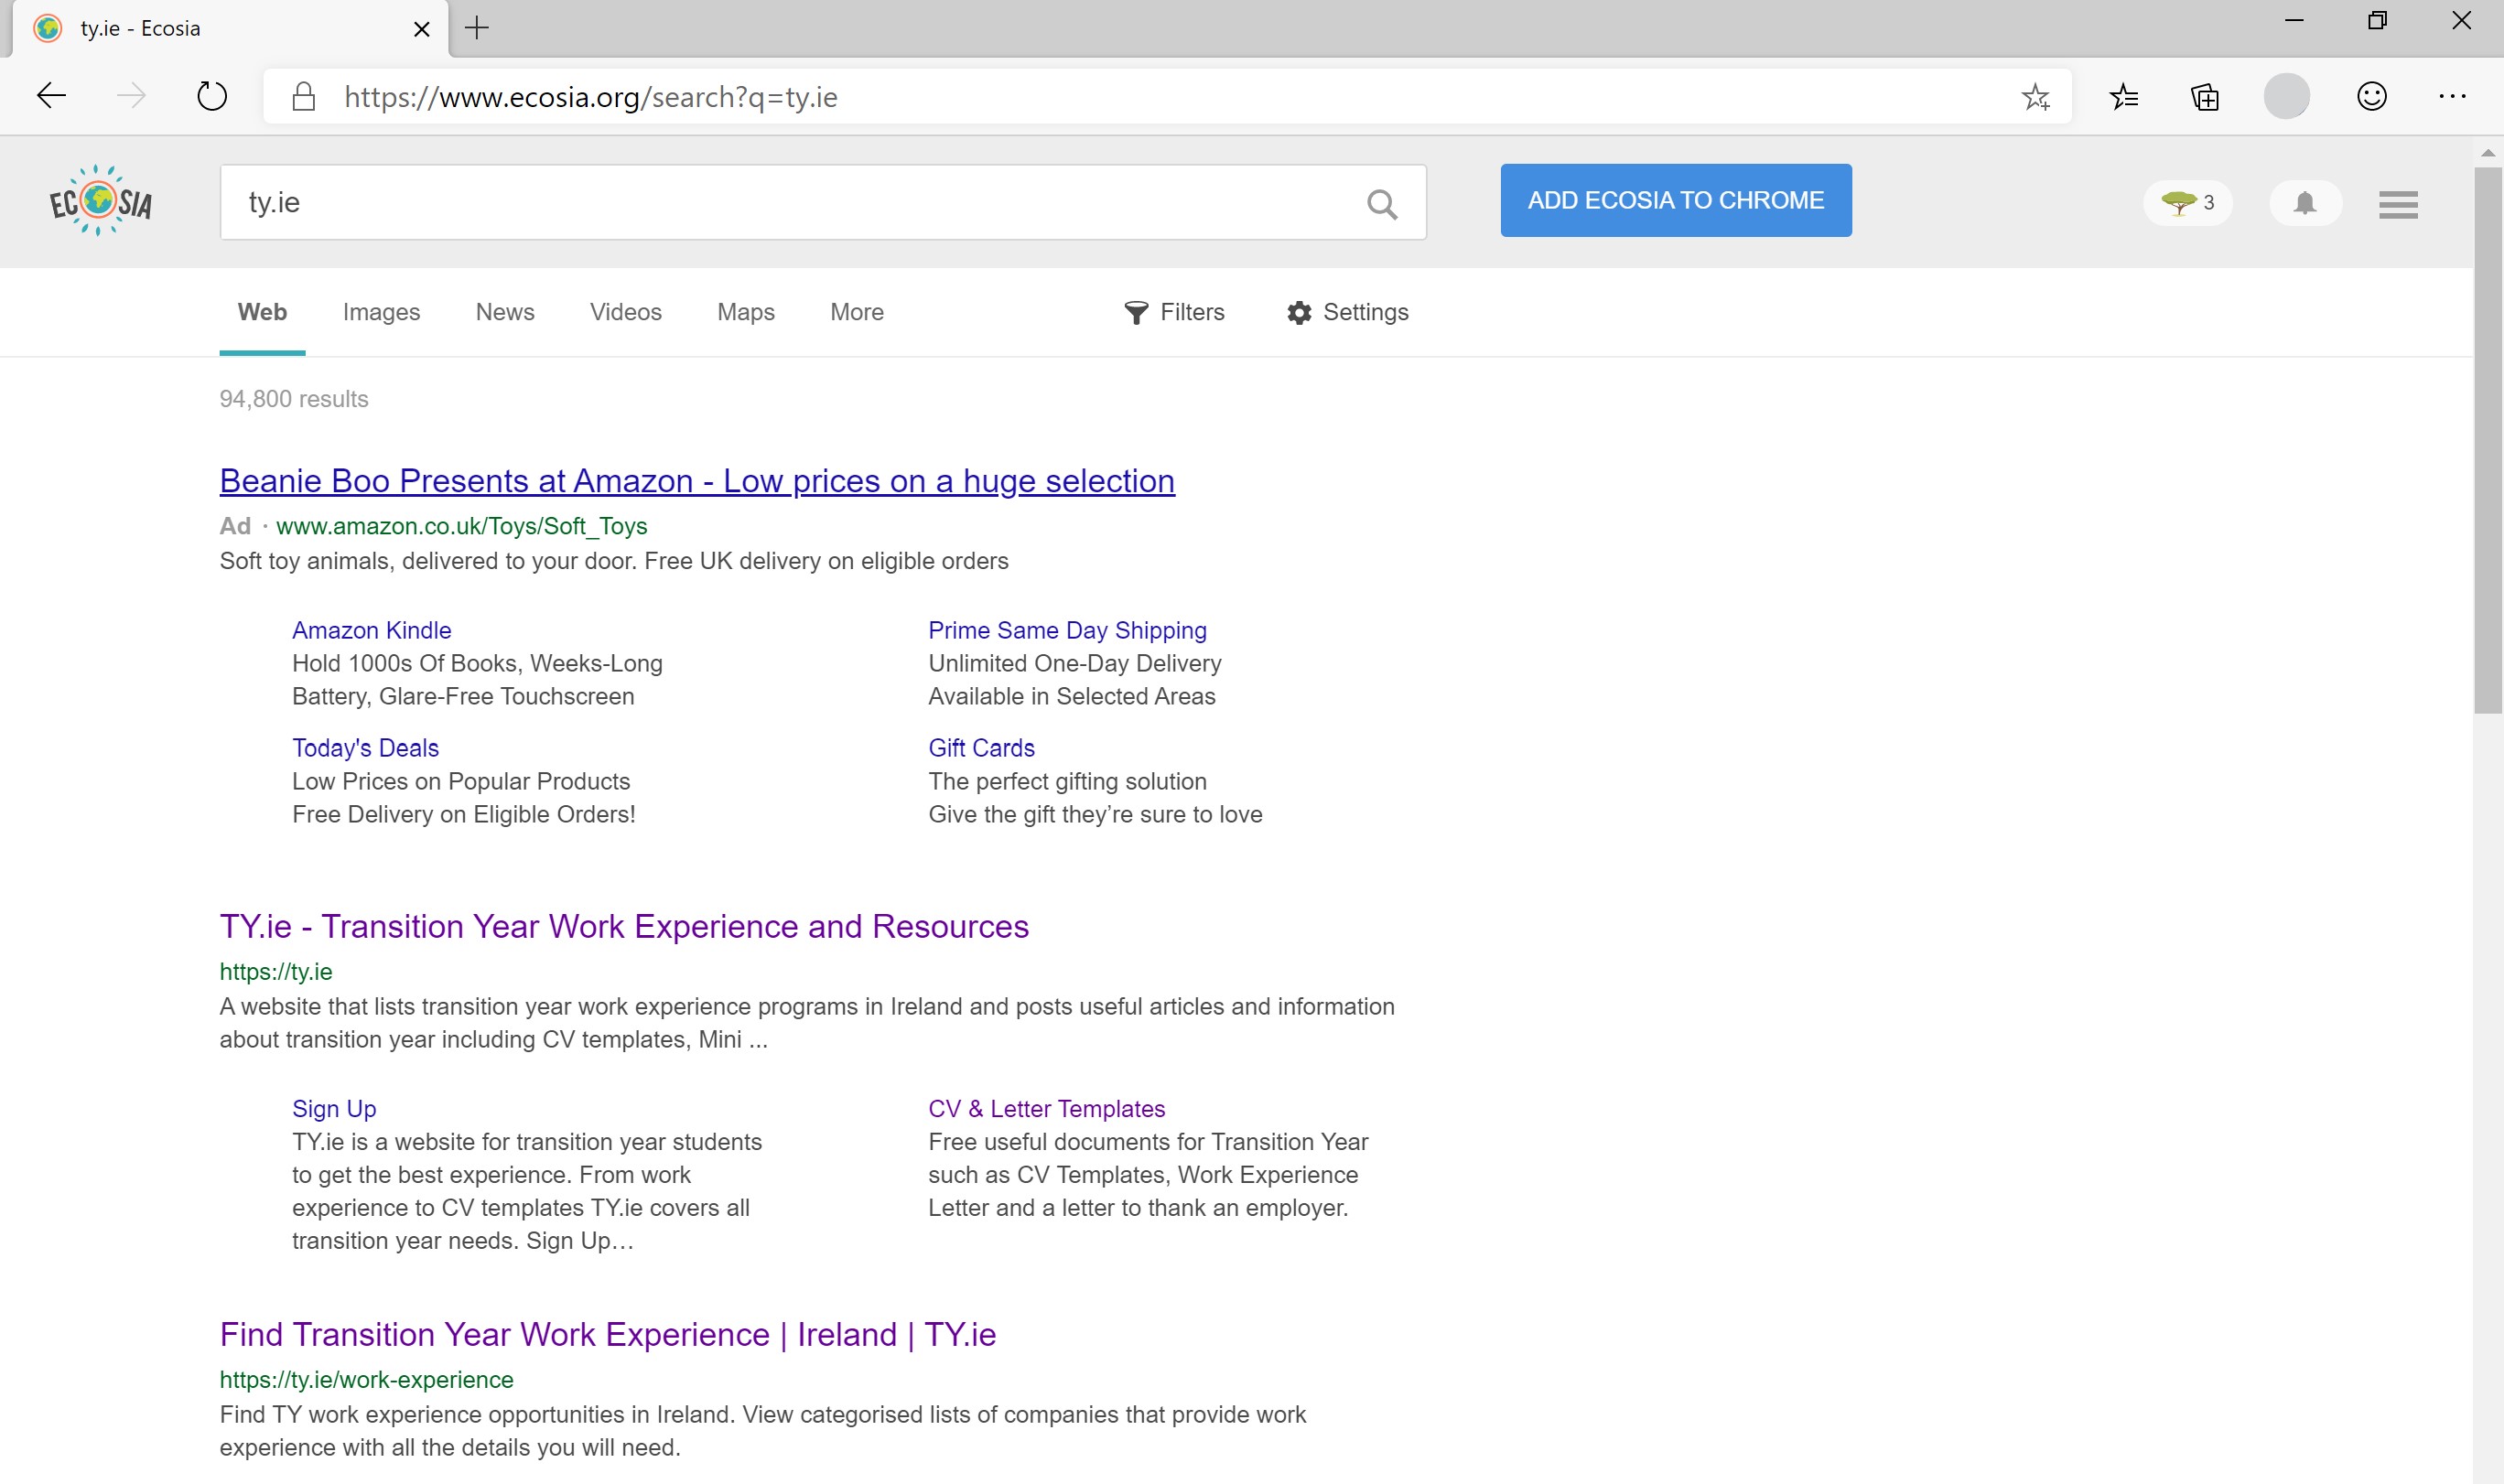2504x1484 pixels.
Task: Click the https://ty.ie green URL
Action: [x=276, y=971]
